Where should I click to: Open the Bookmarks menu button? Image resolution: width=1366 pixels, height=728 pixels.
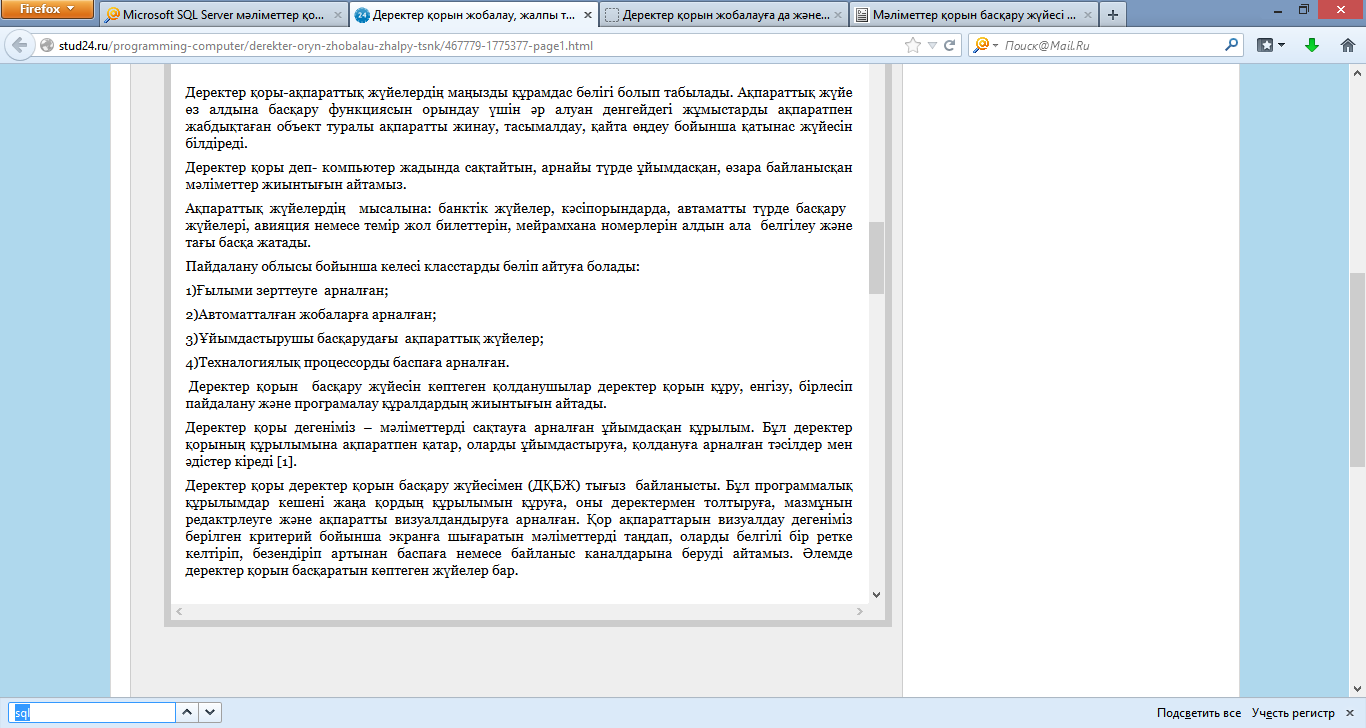pos(1270,46)
